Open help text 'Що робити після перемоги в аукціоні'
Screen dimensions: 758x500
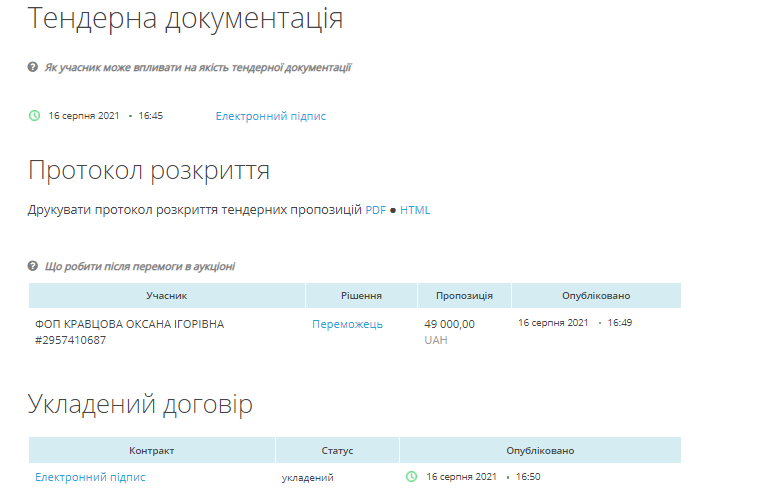[140, 267]
